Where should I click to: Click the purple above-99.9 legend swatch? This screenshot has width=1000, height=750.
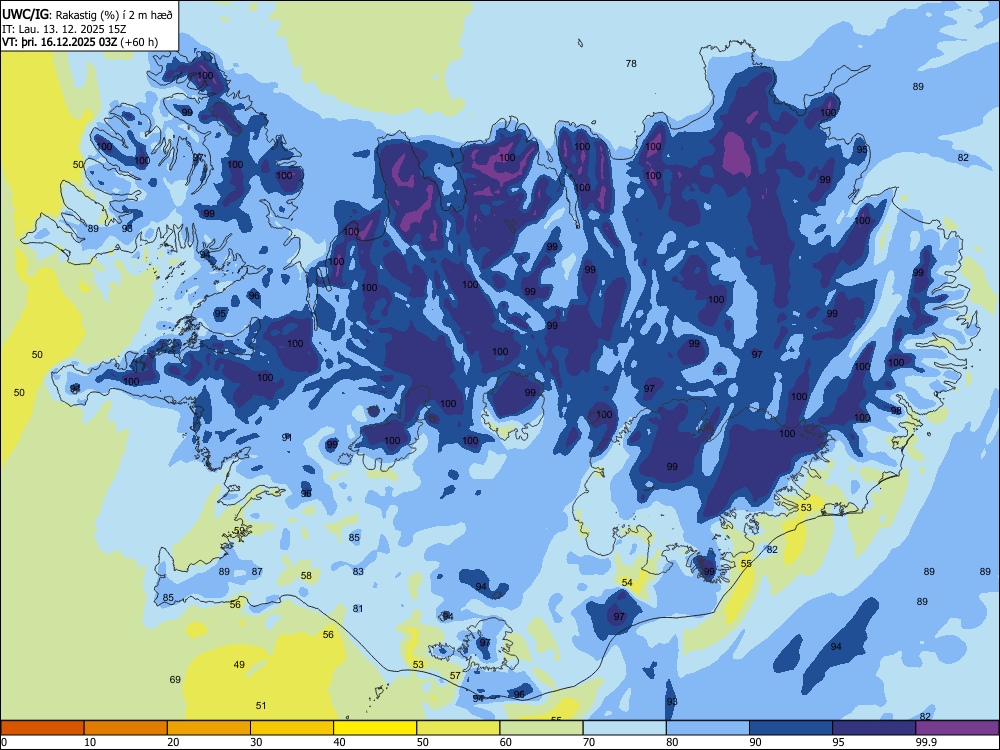pos(957,728)
